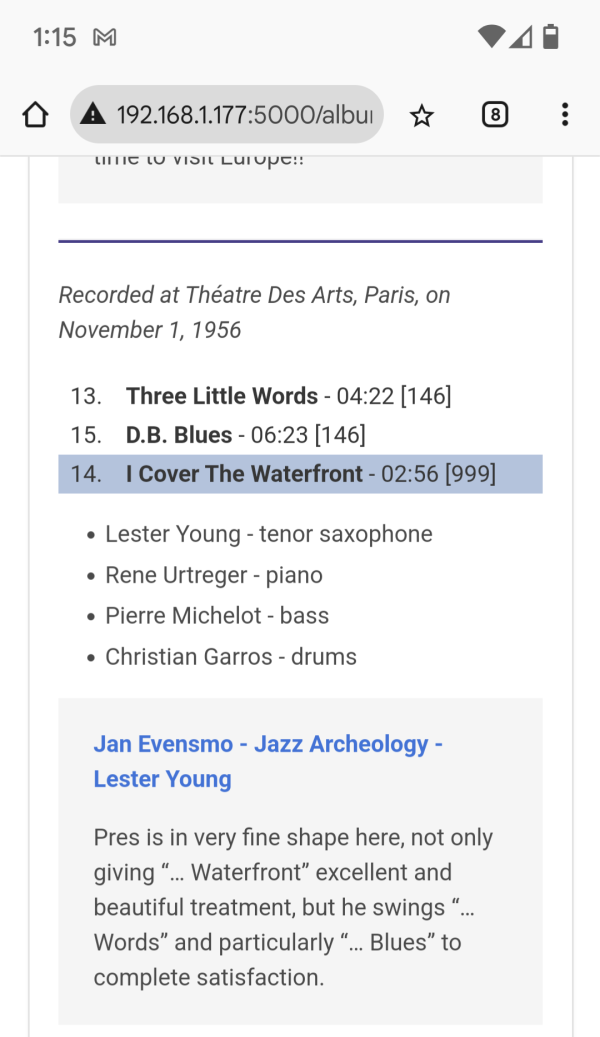Bookmark page with the star icon
The image size is (600, 1037).
[x=421, y=116]
